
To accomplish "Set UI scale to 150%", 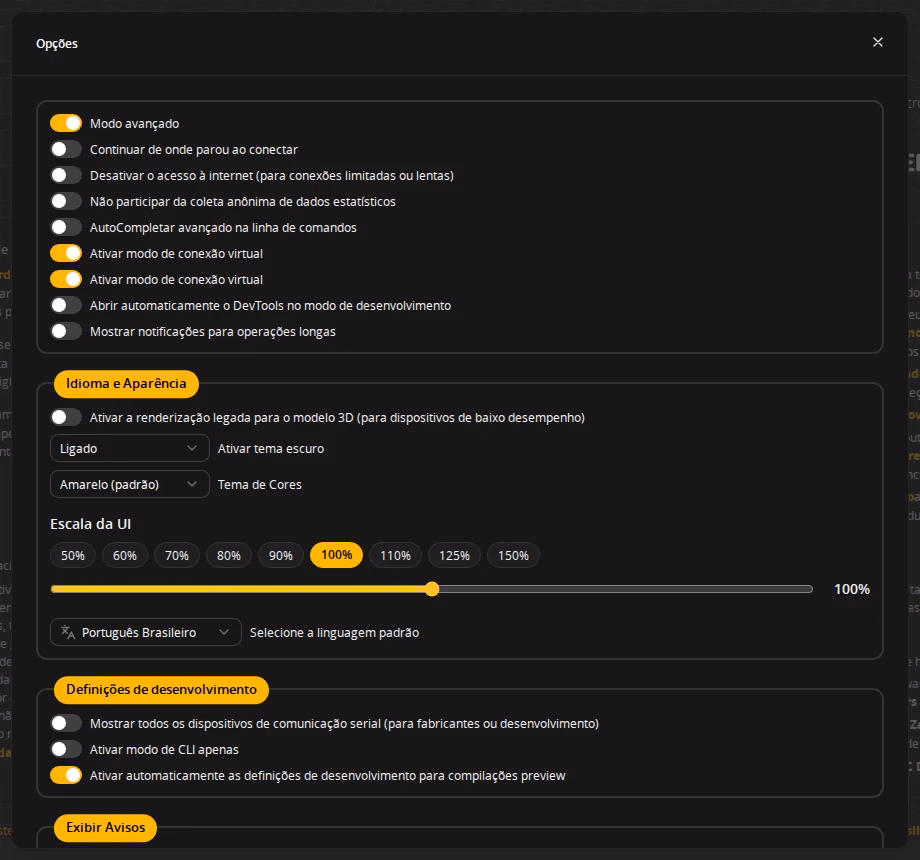I will pos(513,555).
